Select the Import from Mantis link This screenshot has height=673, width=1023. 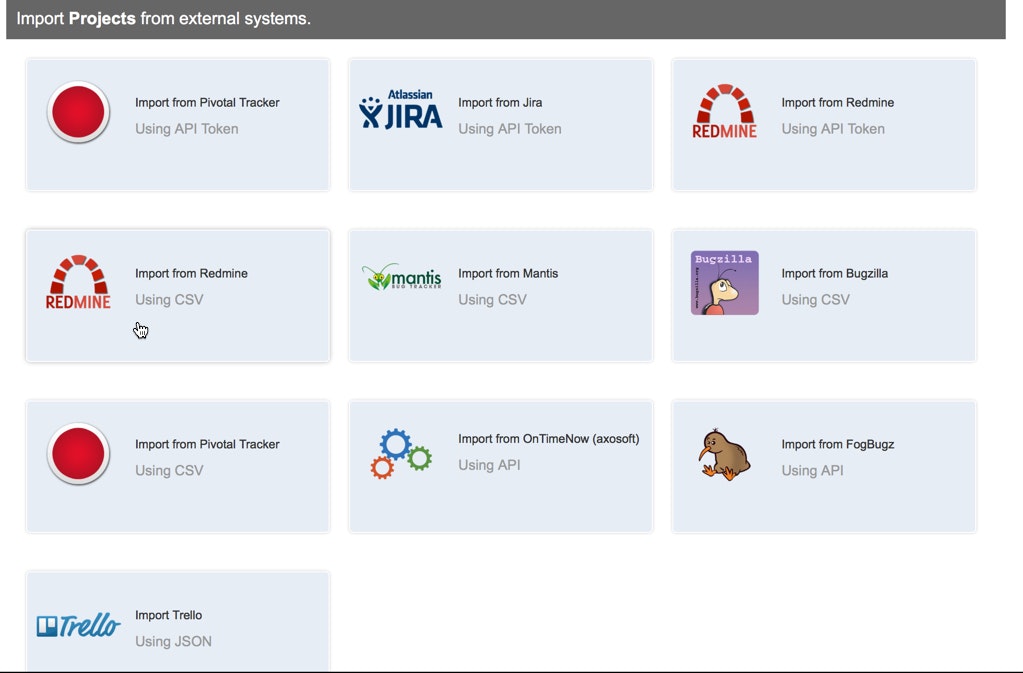click(508, 273)
